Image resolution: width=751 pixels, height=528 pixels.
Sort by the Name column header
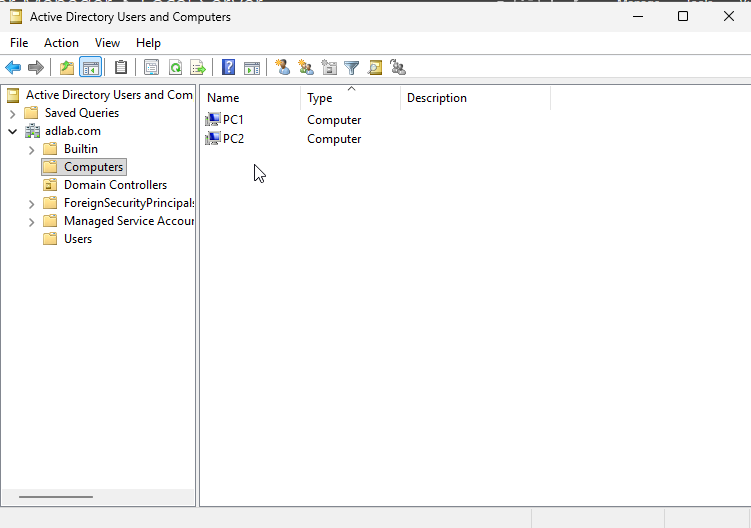coord(251,98)
